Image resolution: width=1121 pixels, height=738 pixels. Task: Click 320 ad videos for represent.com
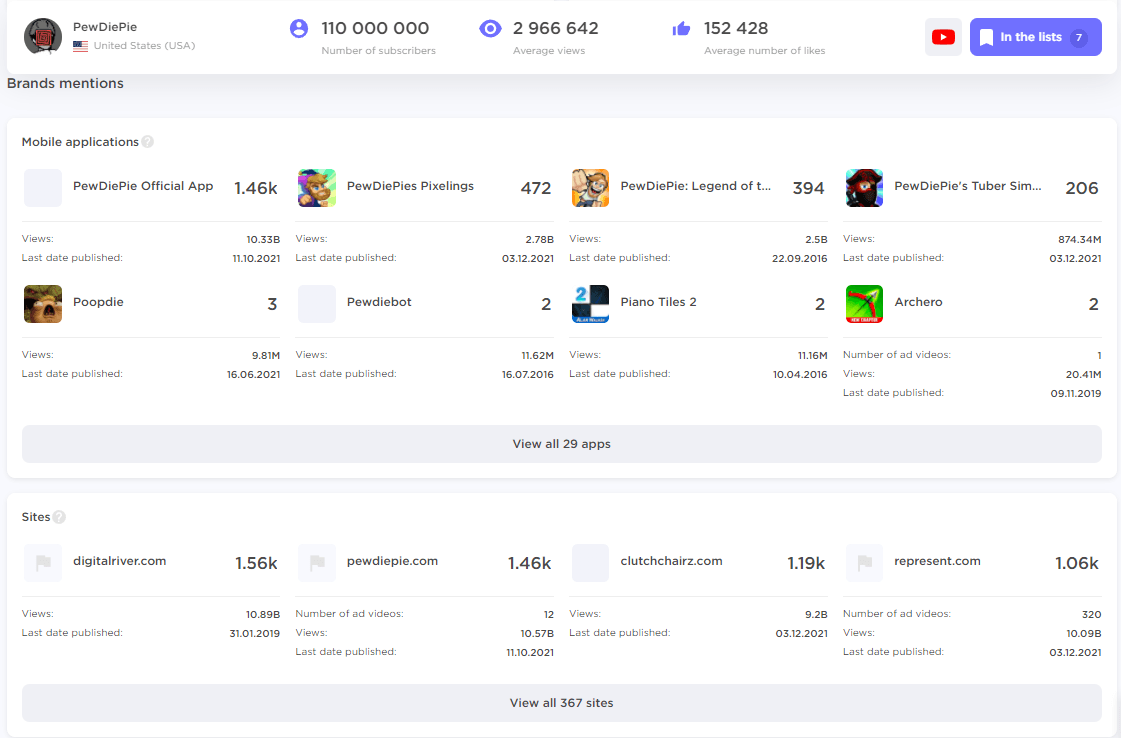tap(1092, 614)
